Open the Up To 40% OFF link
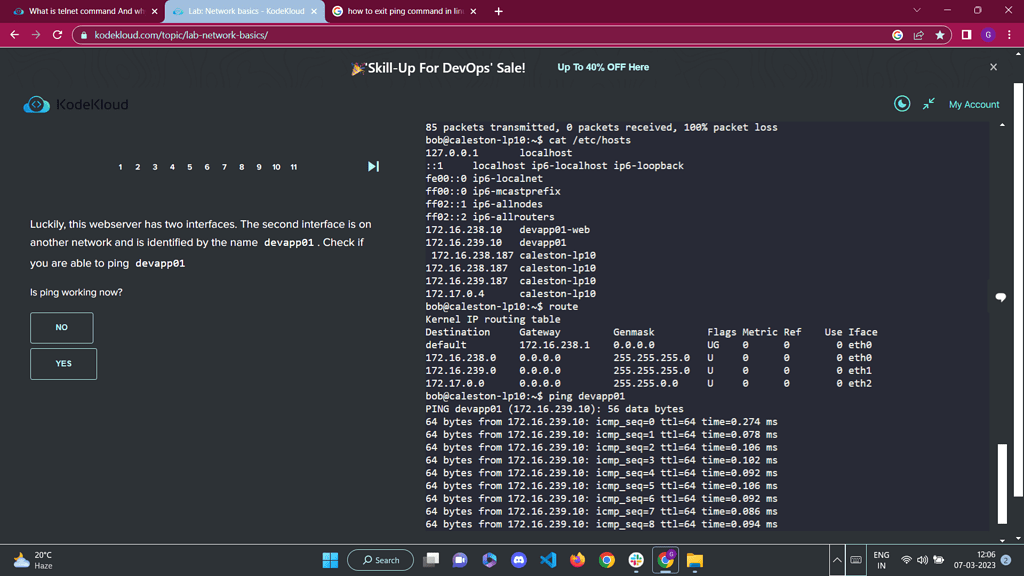The width and height of the screenshot is (1024, 576). click(x=603, y=67)
